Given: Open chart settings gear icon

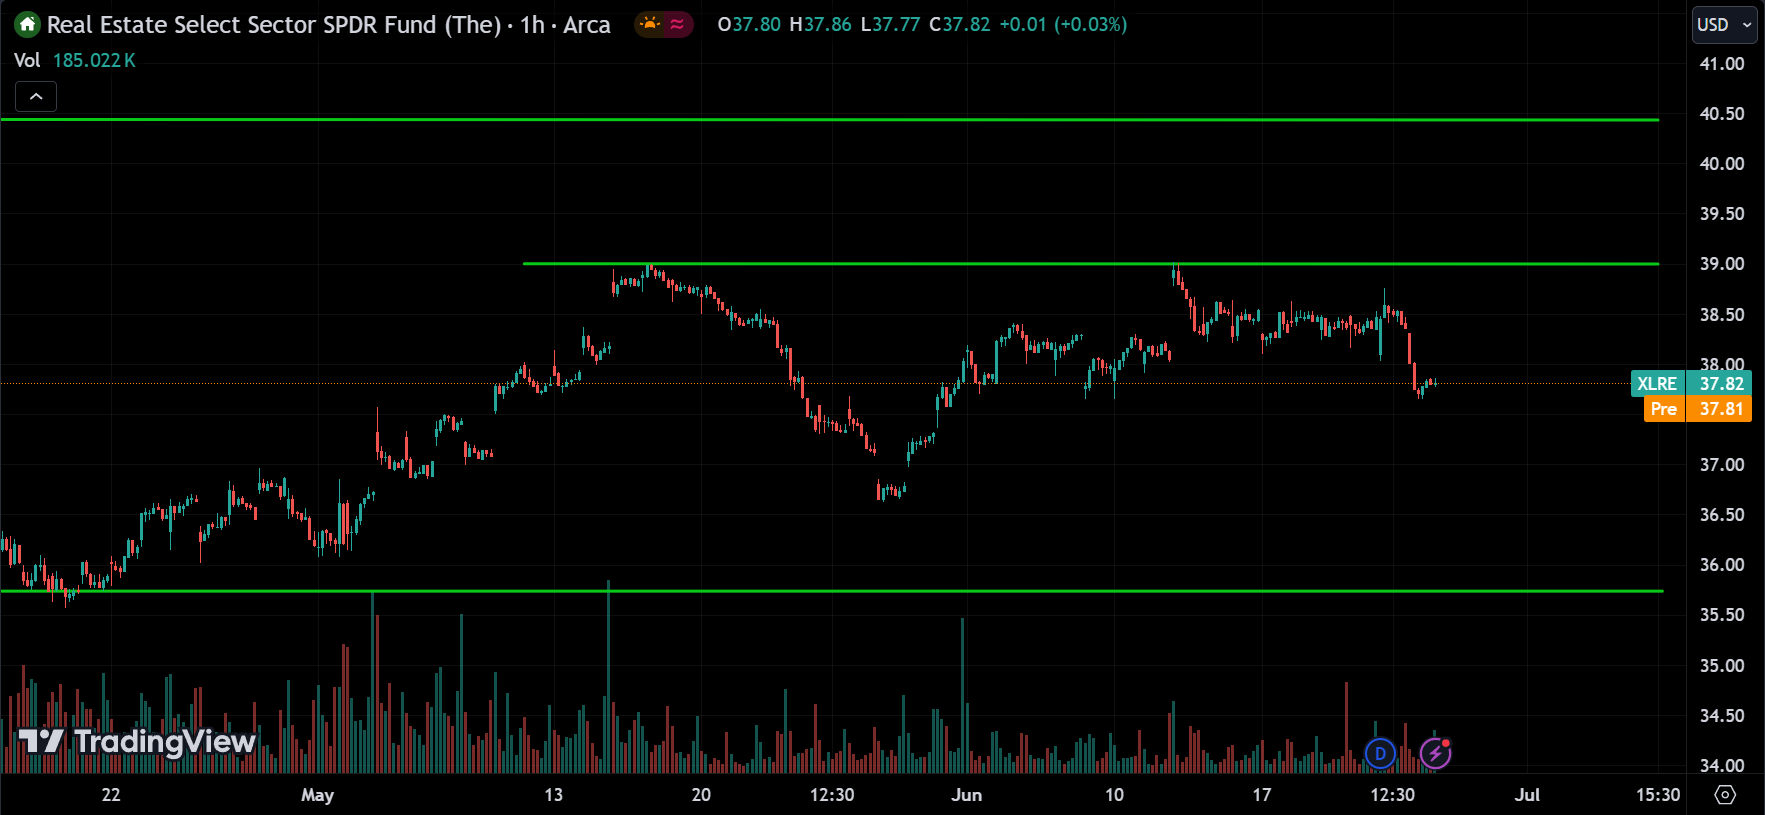Looking at the screenshot, I should coord(1725,795).
